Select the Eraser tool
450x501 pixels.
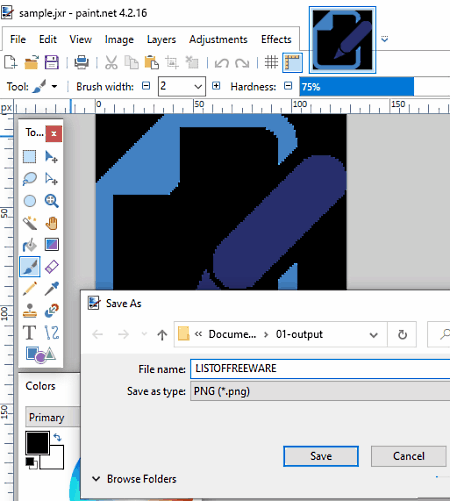[51, 267]
